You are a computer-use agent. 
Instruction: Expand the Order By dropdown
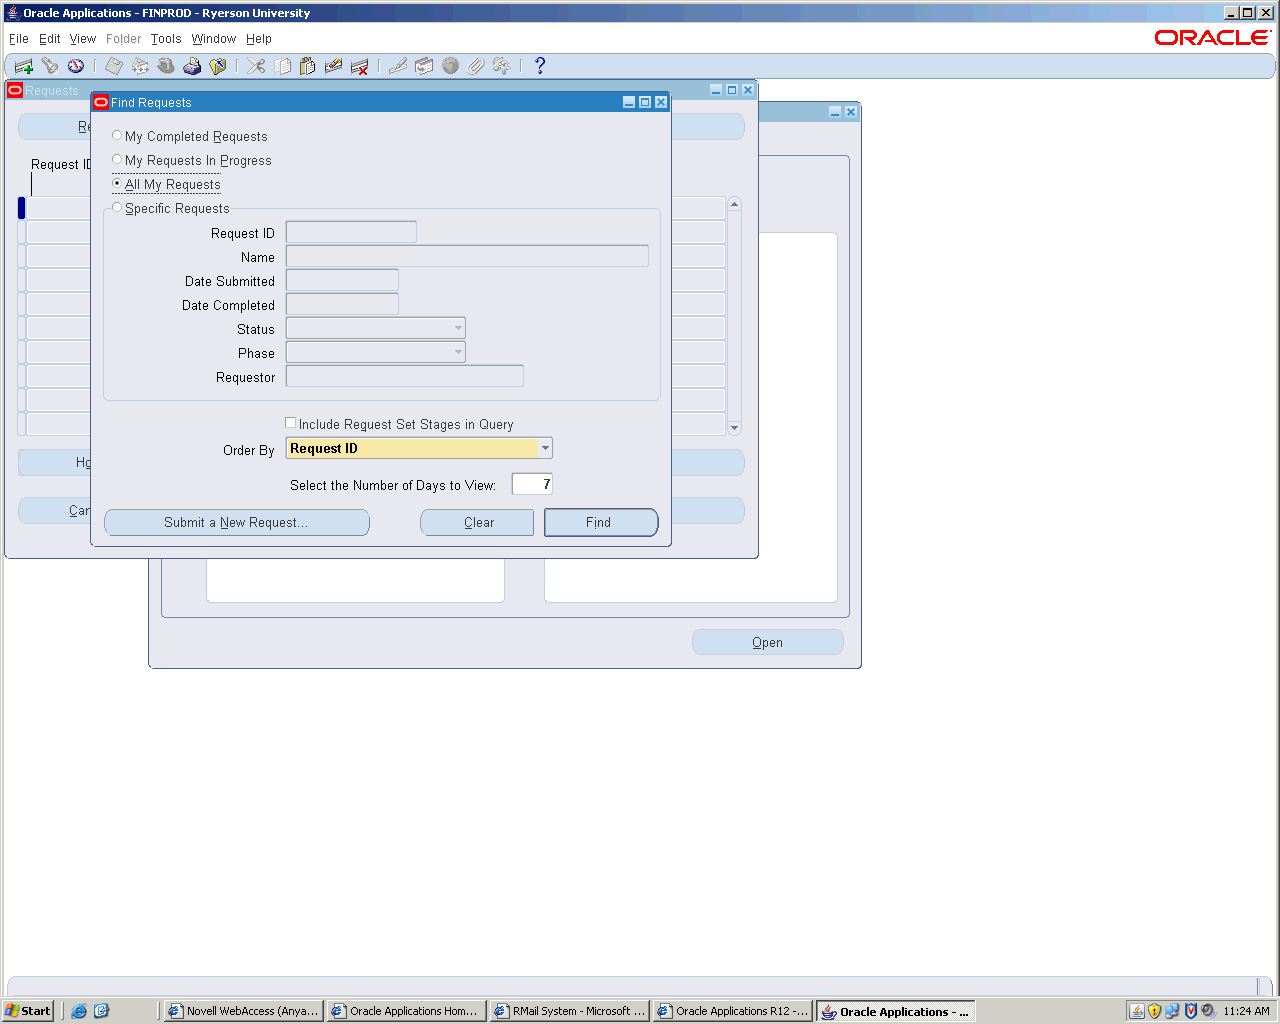[545, 448]
